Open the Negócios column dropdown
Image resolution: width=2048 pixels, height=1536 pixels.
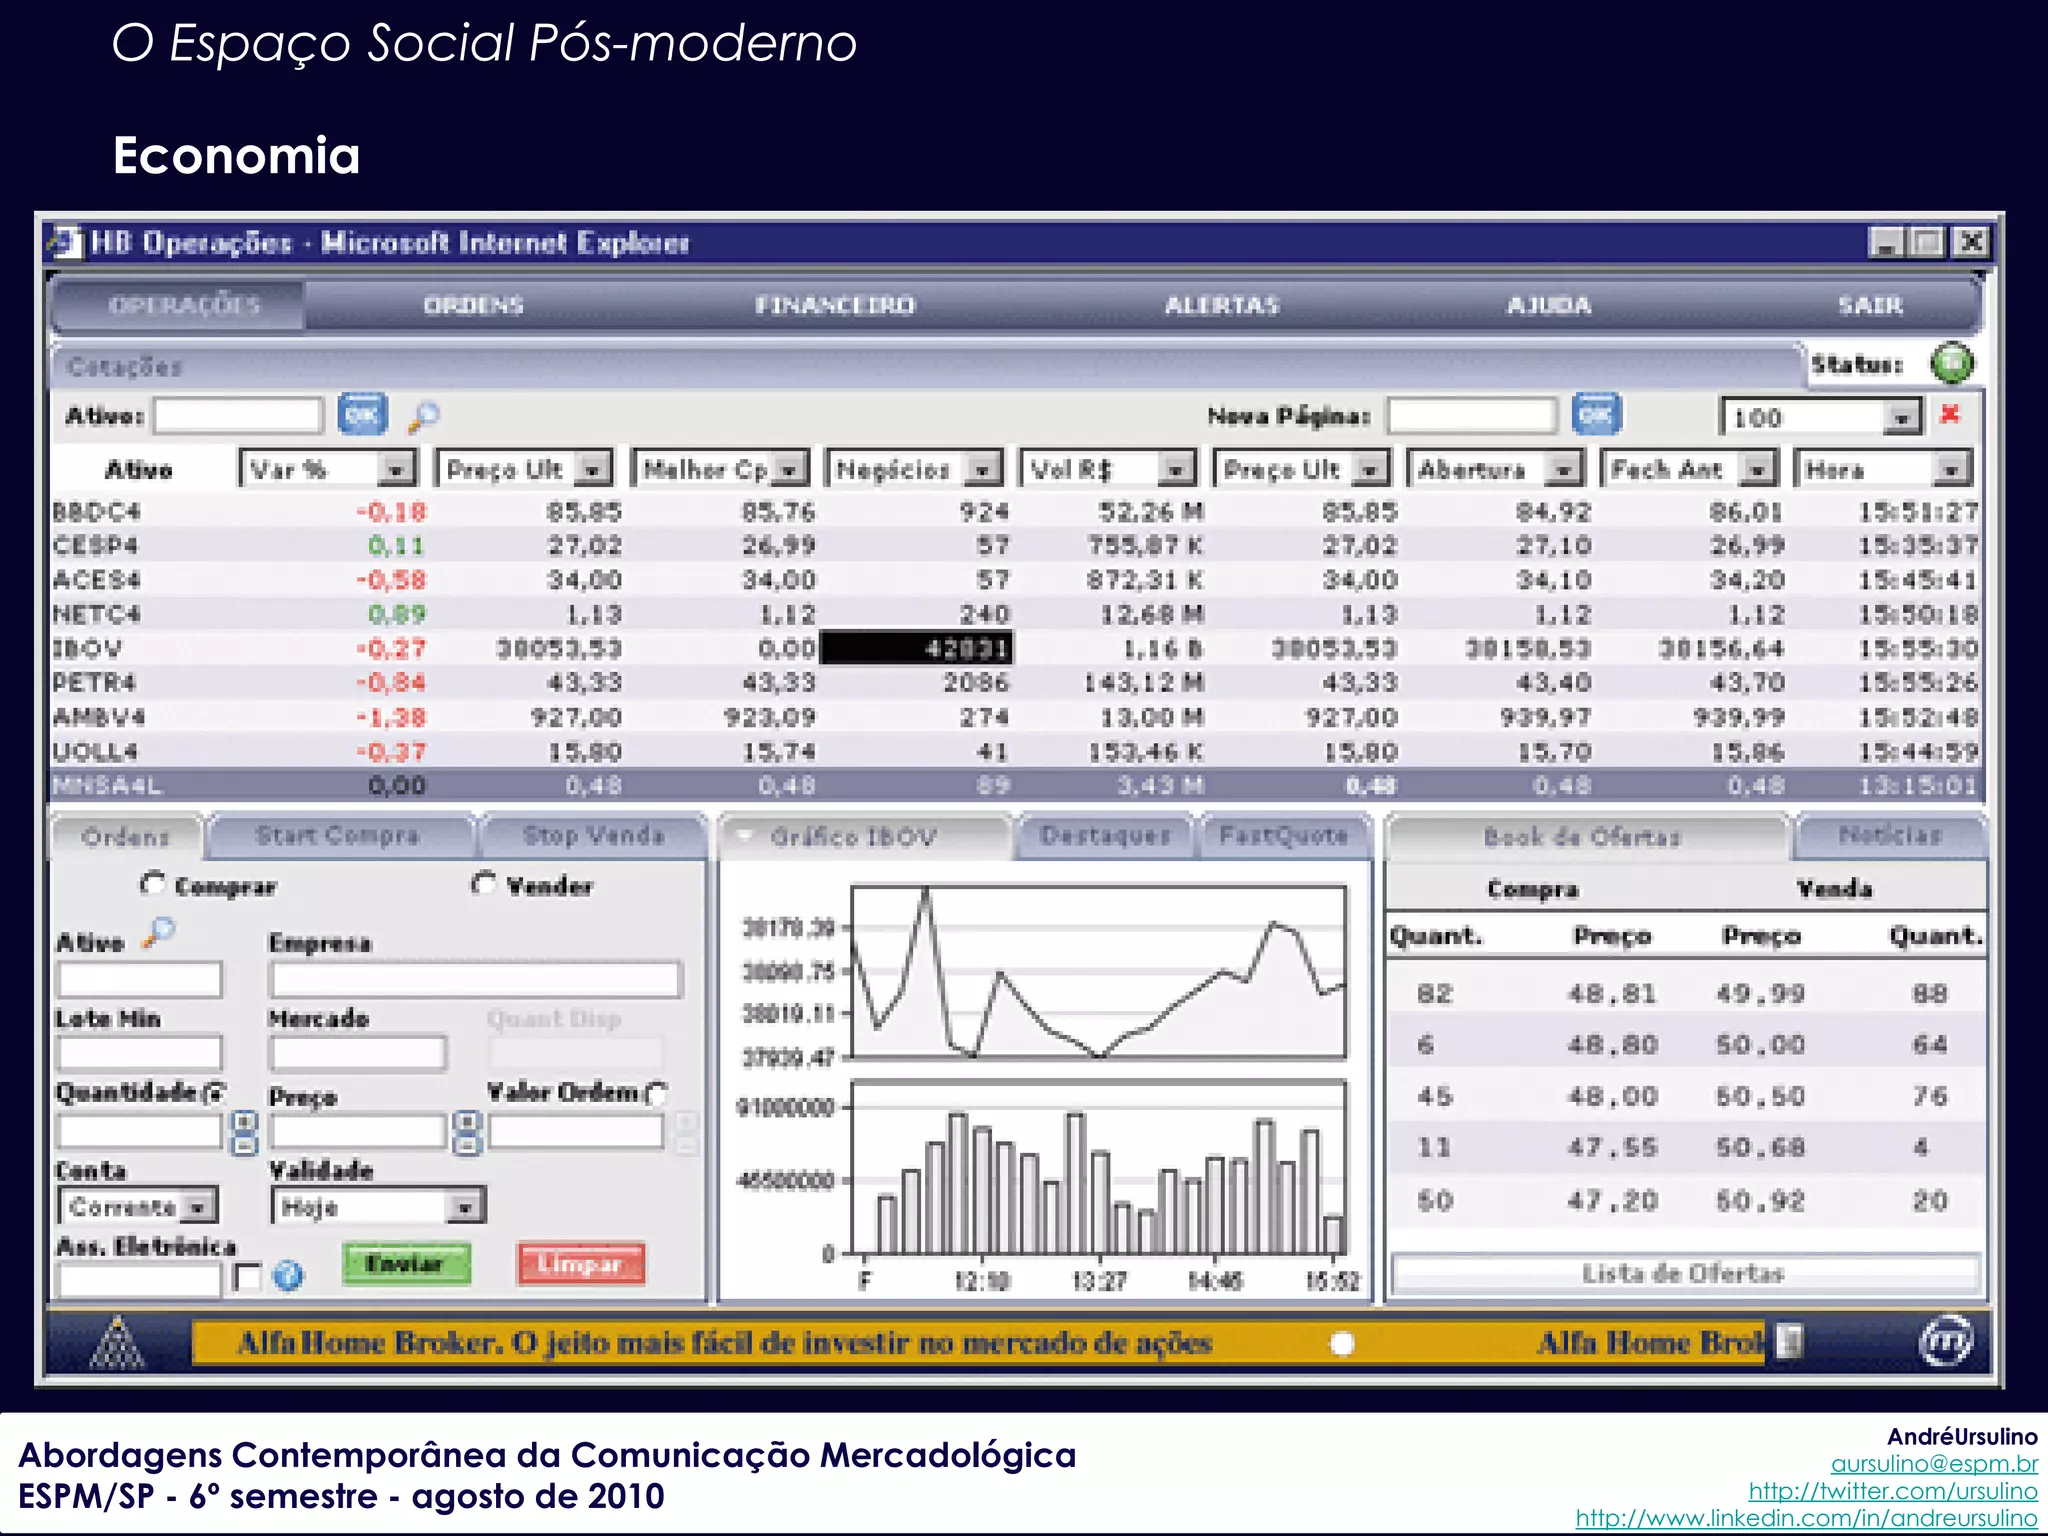tap(983, 469)
